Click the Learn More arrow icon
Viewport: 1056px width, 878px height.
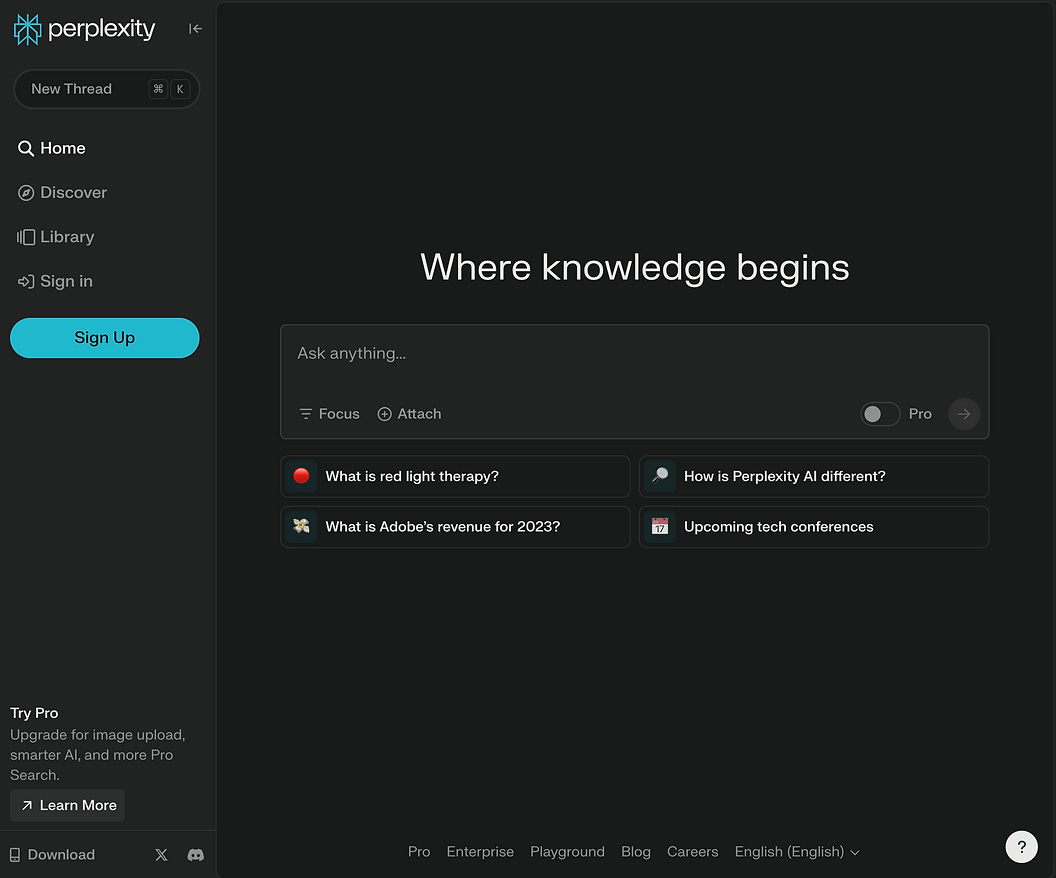coord(27,805)
